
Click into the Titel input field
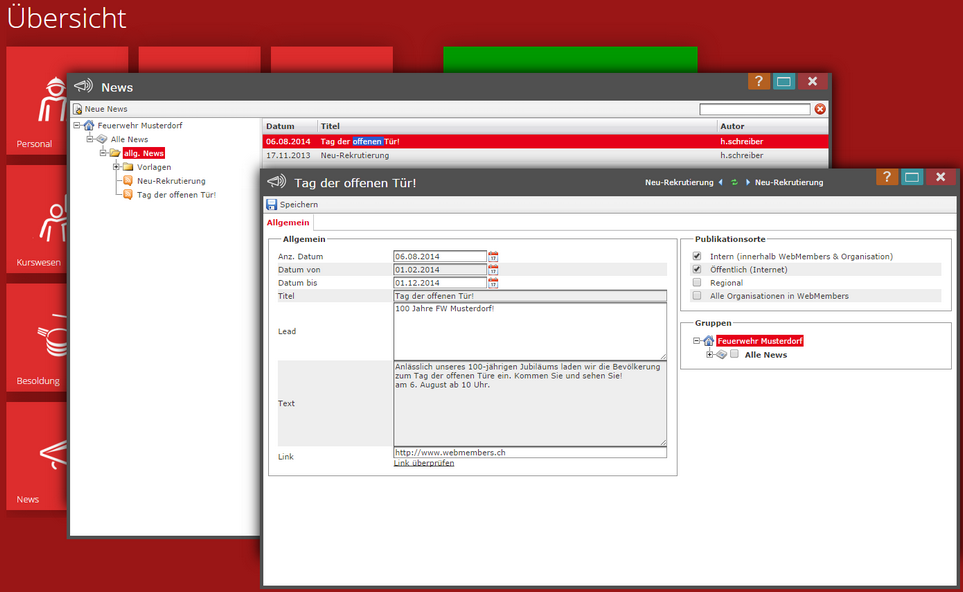coord(529,296)
